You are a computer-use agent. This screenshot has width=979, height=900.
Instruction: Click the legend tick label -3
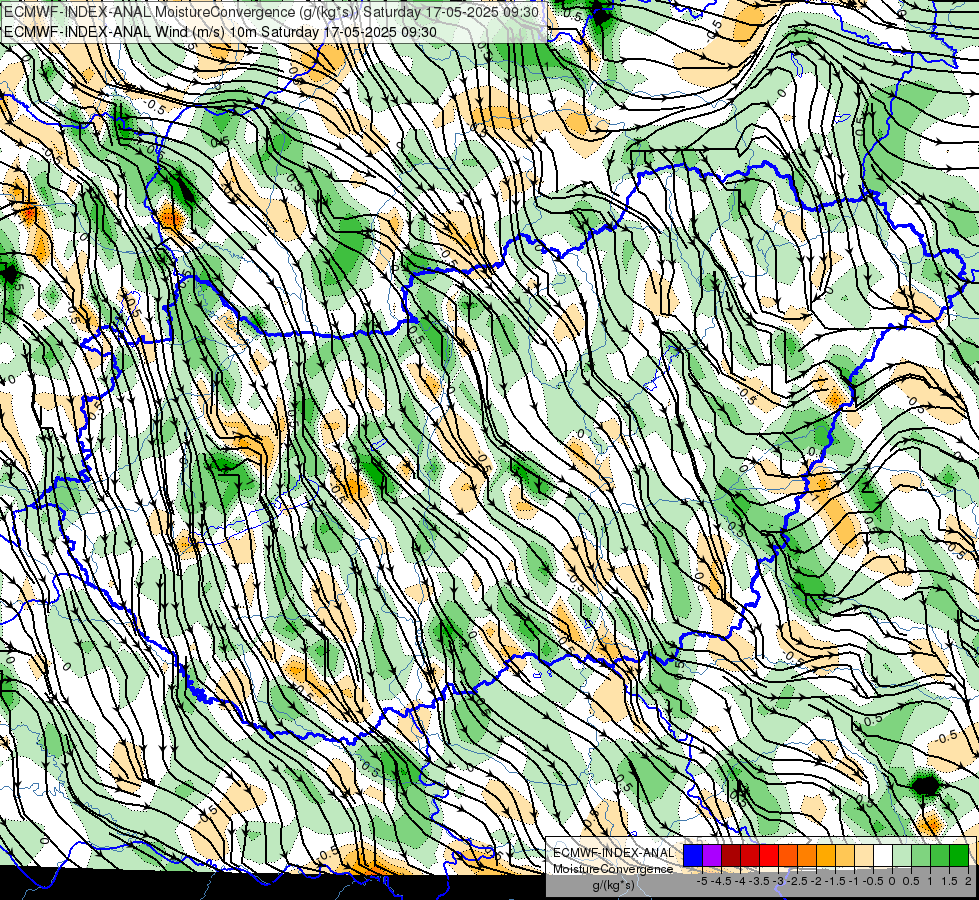coord(779,881)
